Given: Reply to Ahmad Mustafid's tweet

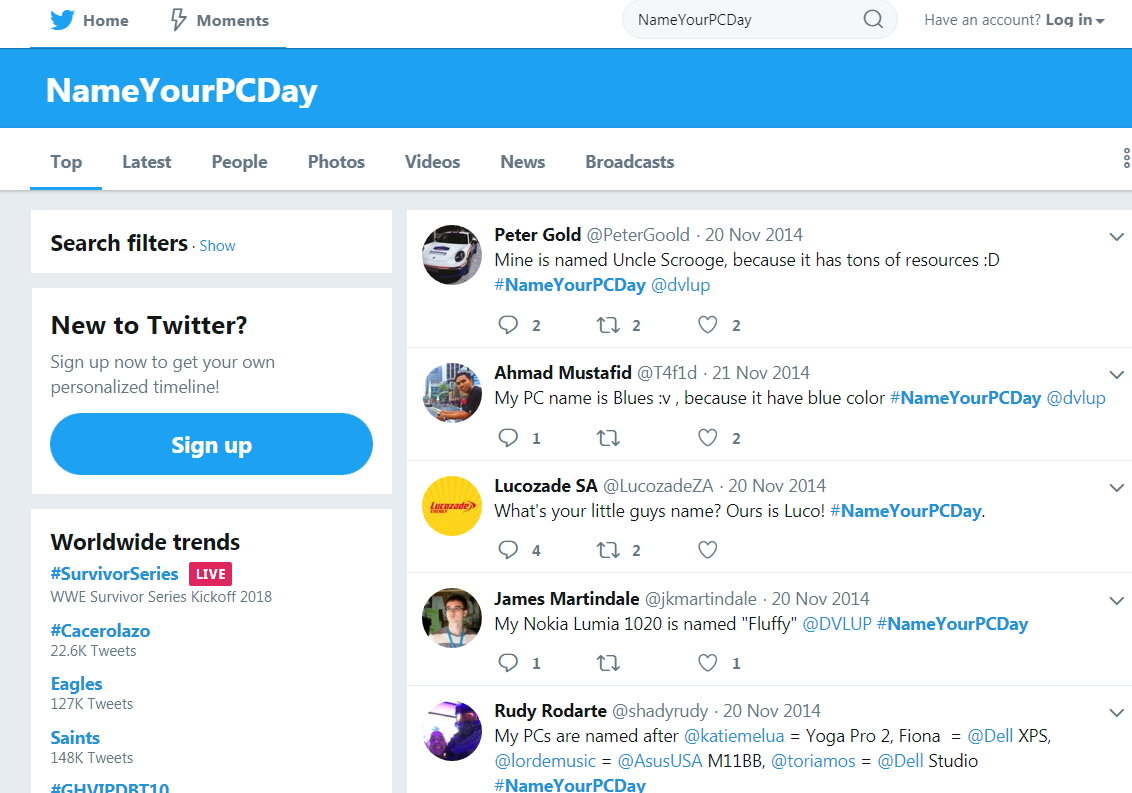Looking at the screenshot, I should [x=508, y=438].
